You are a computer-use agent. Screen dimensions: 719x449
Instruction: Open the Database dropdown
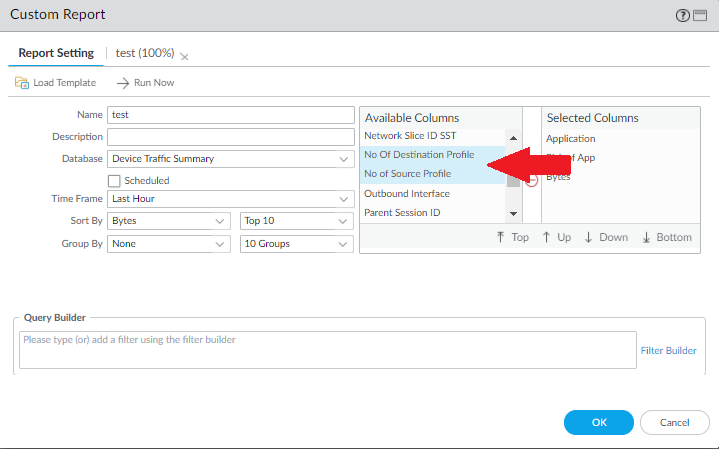231,158
